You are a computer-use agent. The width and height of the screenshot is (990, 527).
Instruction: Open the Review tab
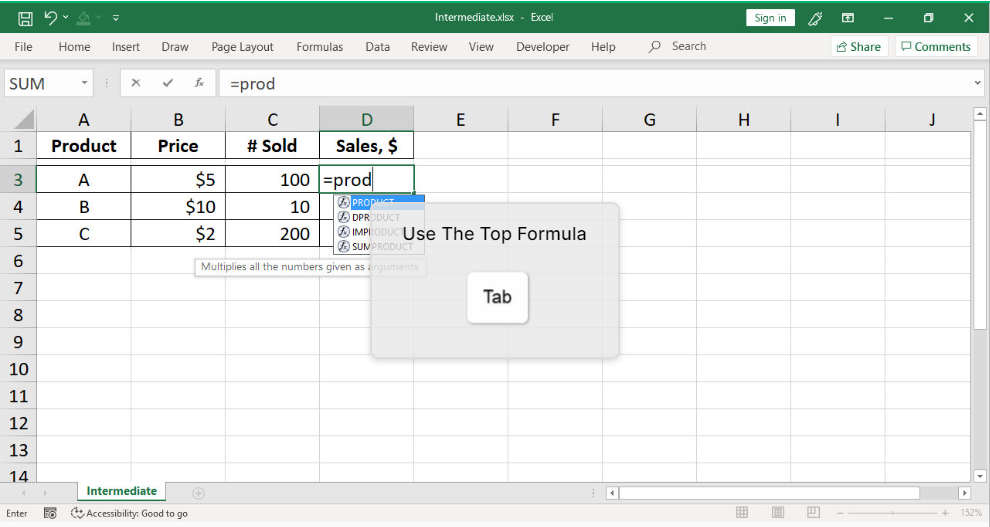pos(429,47)
